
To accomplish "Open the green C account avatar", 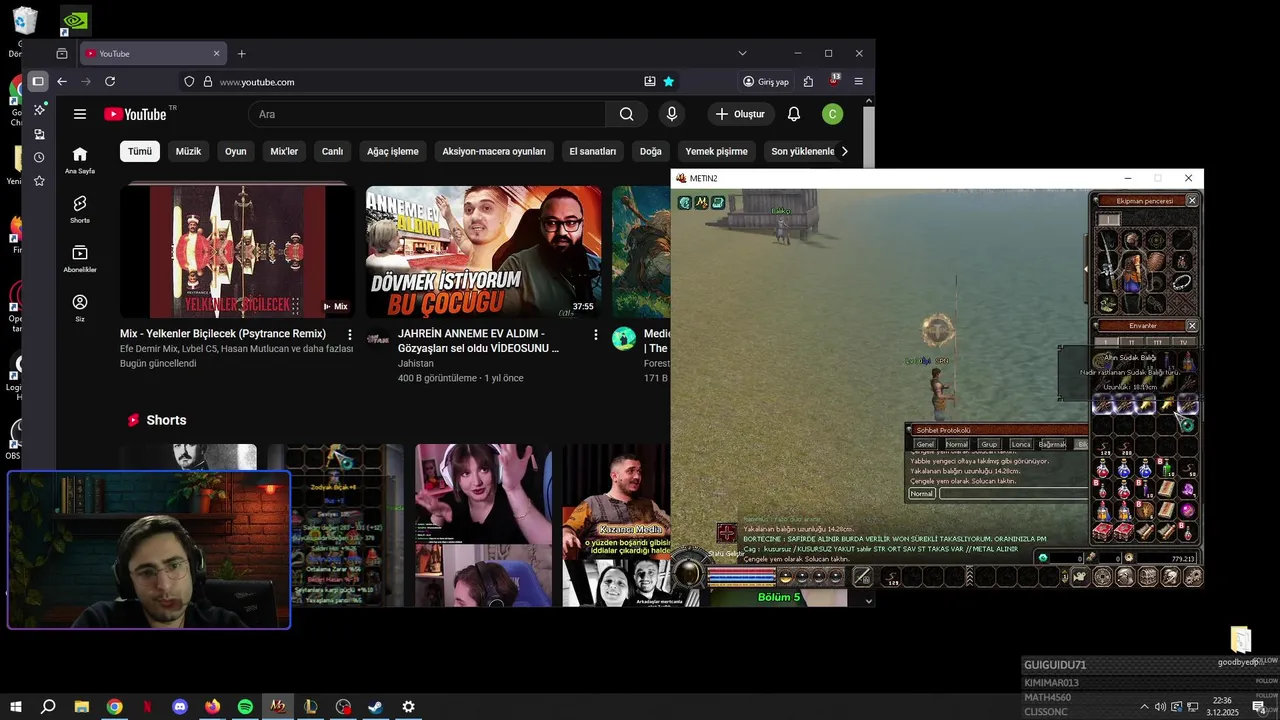I will [832, 114].
